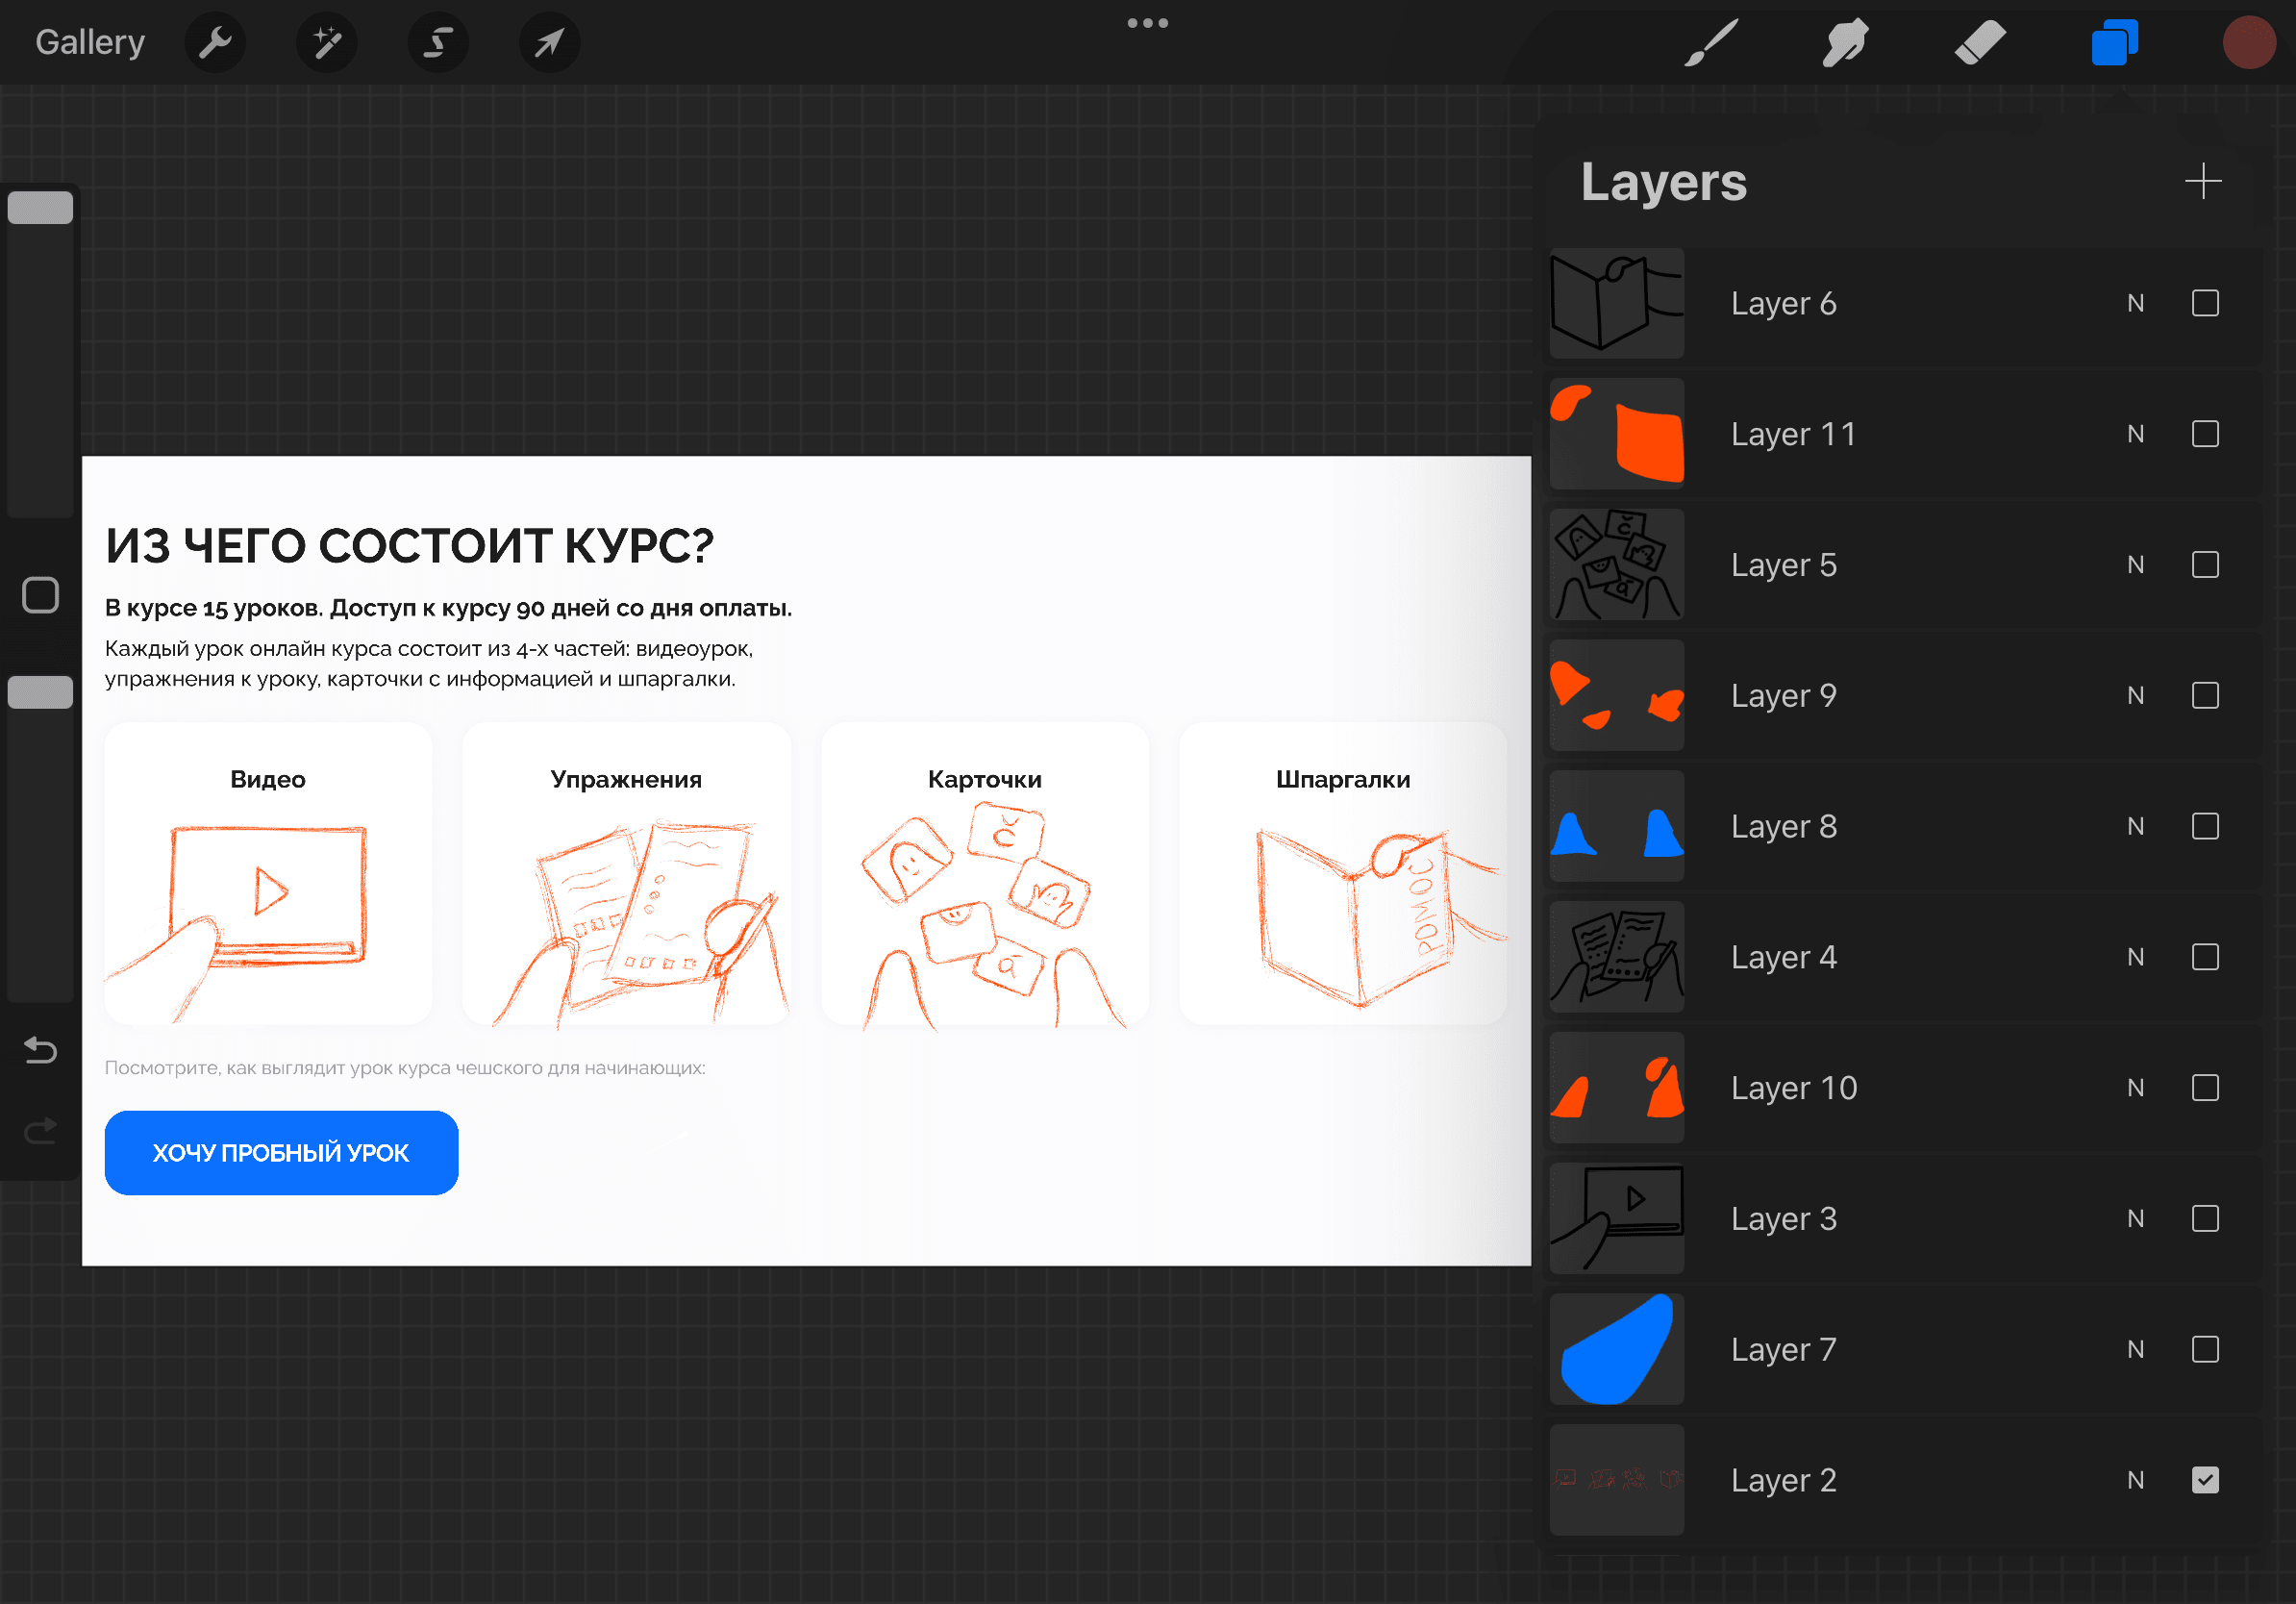Viewport: 2296px width, 1604px height.
Task: Open the Actions wrench menu
Action: [215, 43]
